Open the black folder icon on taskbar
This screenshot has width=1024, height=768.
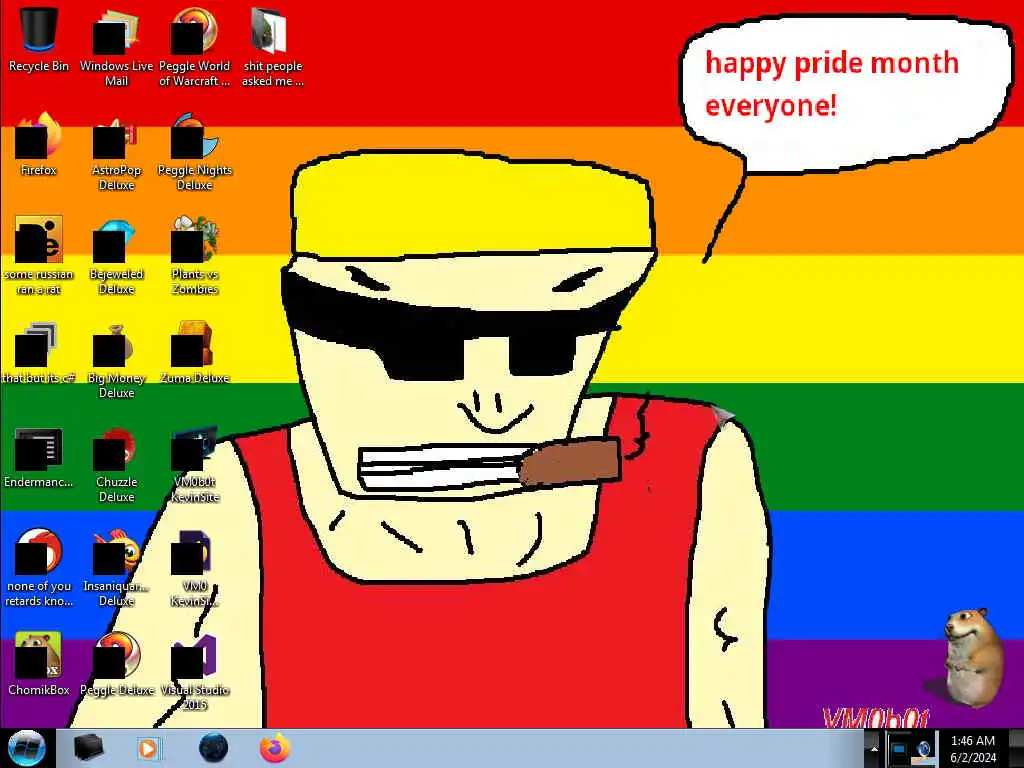(88, 748)
